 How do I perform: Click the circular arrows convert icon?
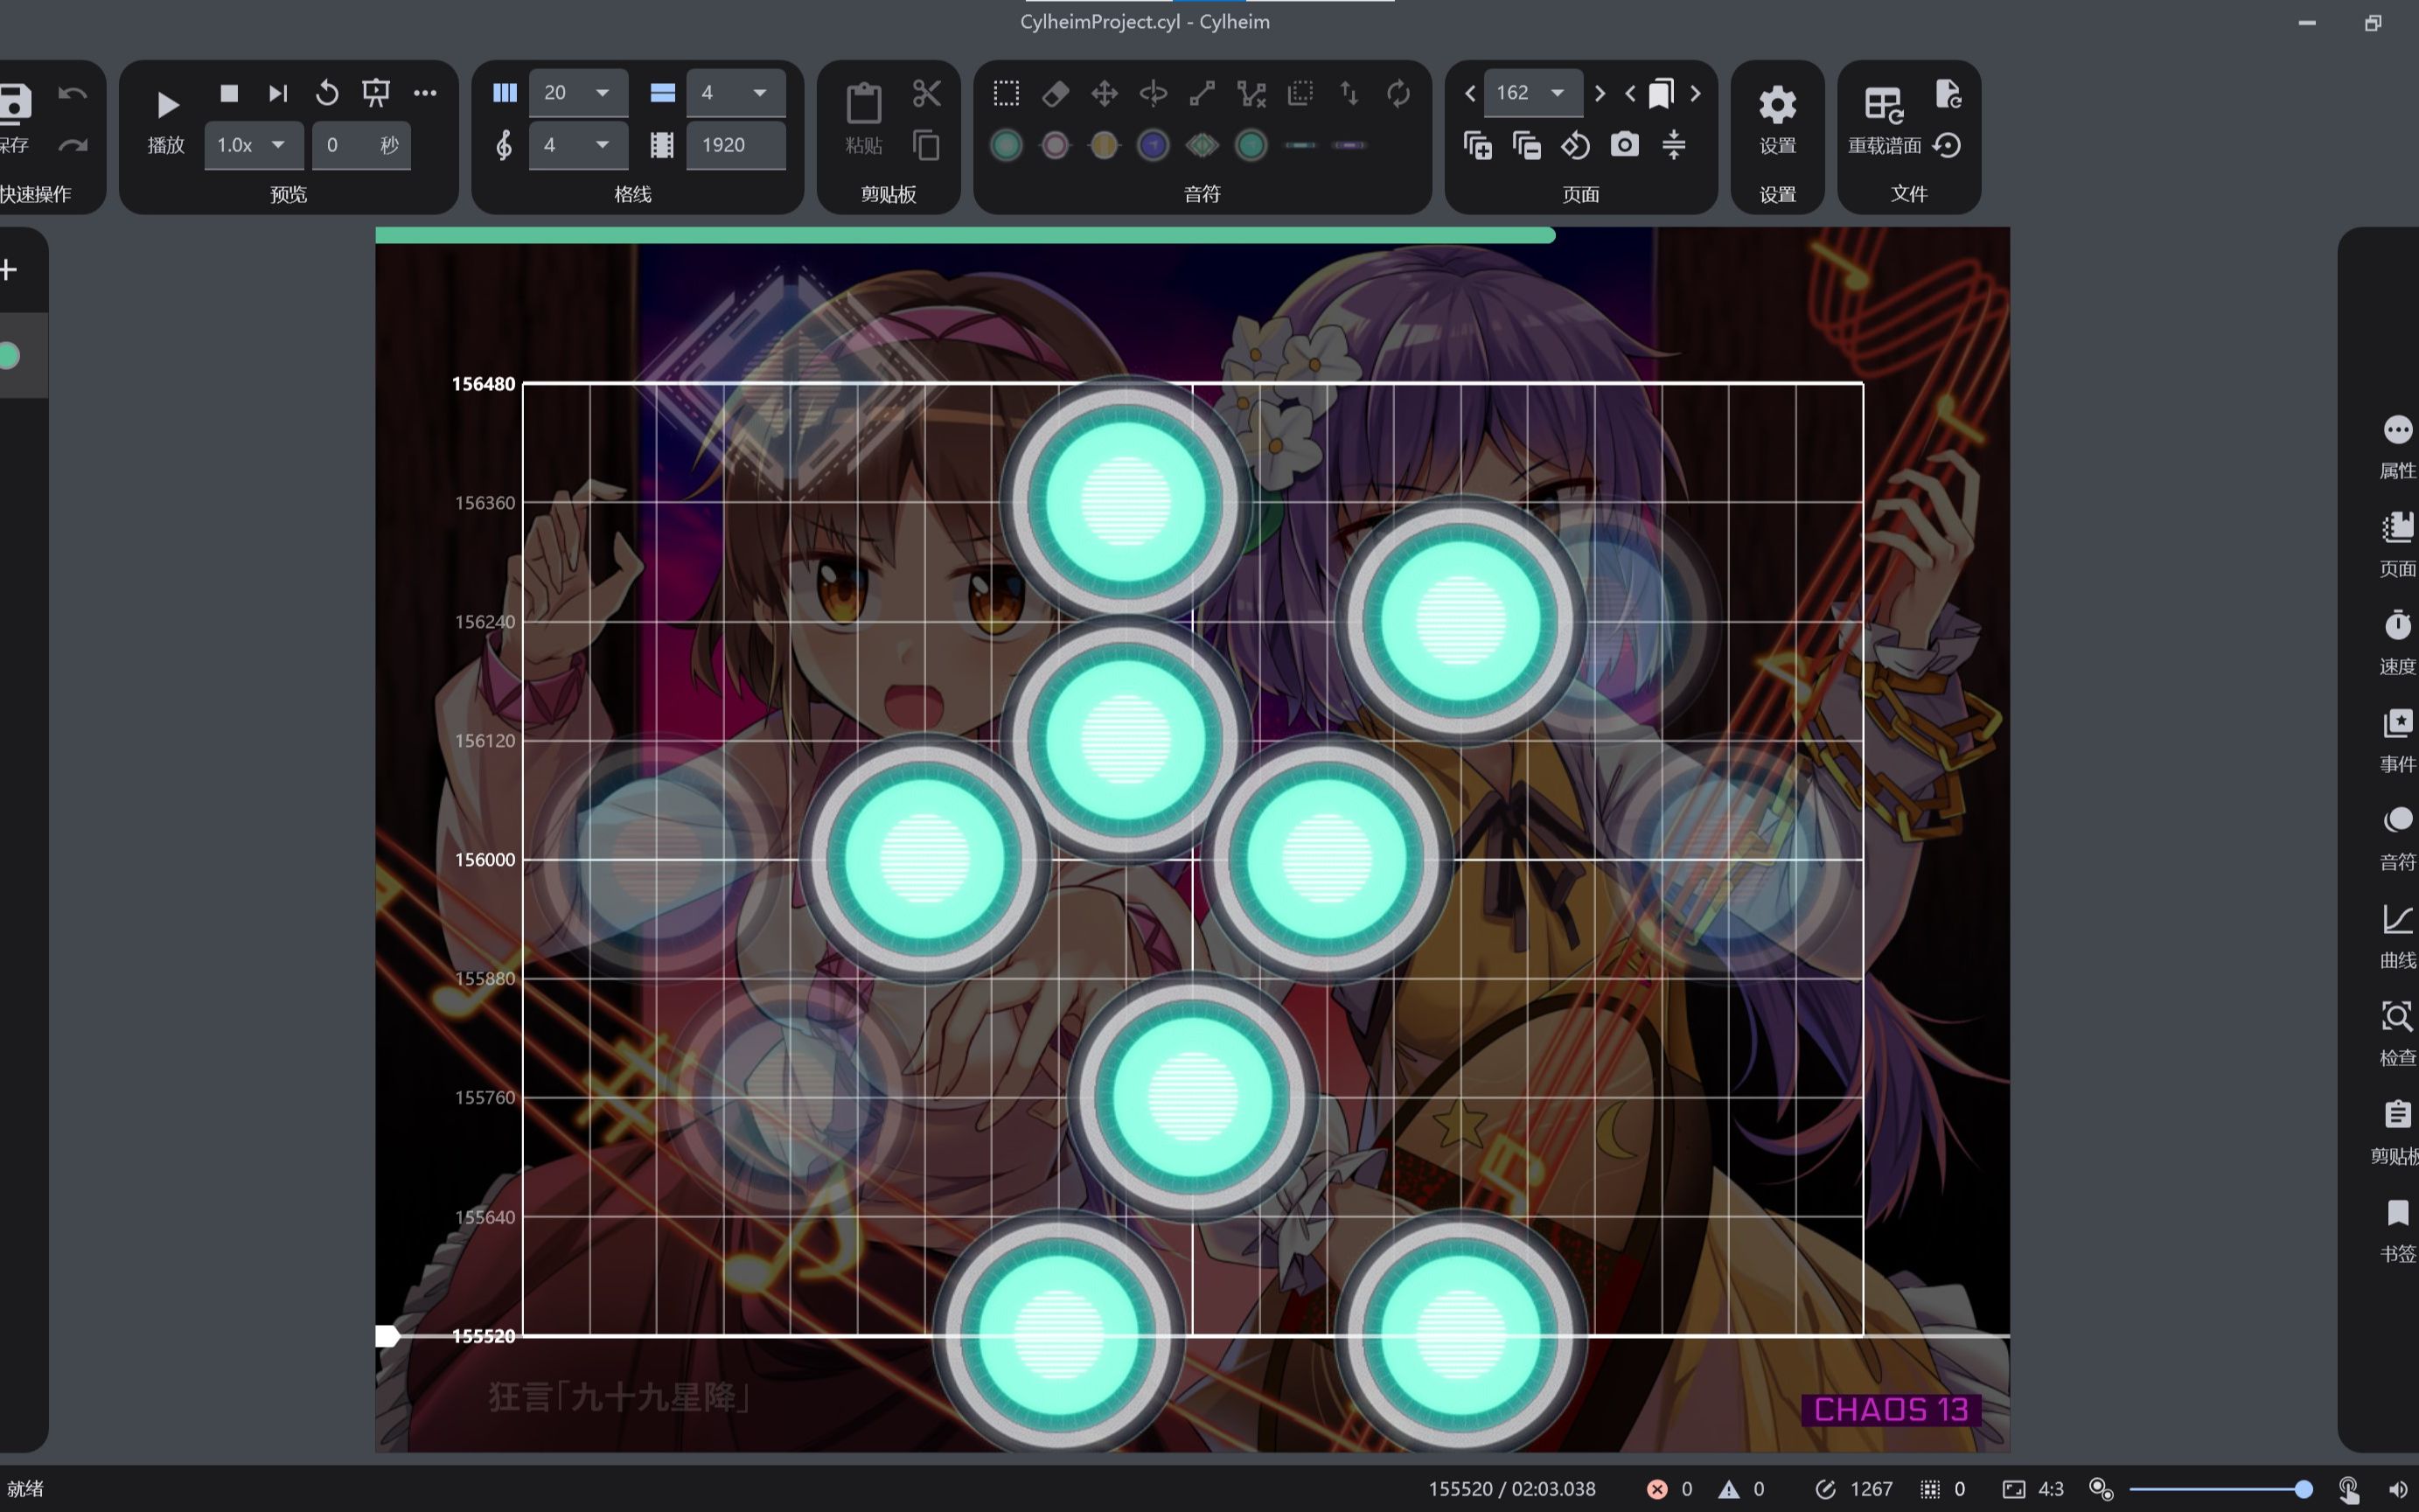(x=1398, y=93)
